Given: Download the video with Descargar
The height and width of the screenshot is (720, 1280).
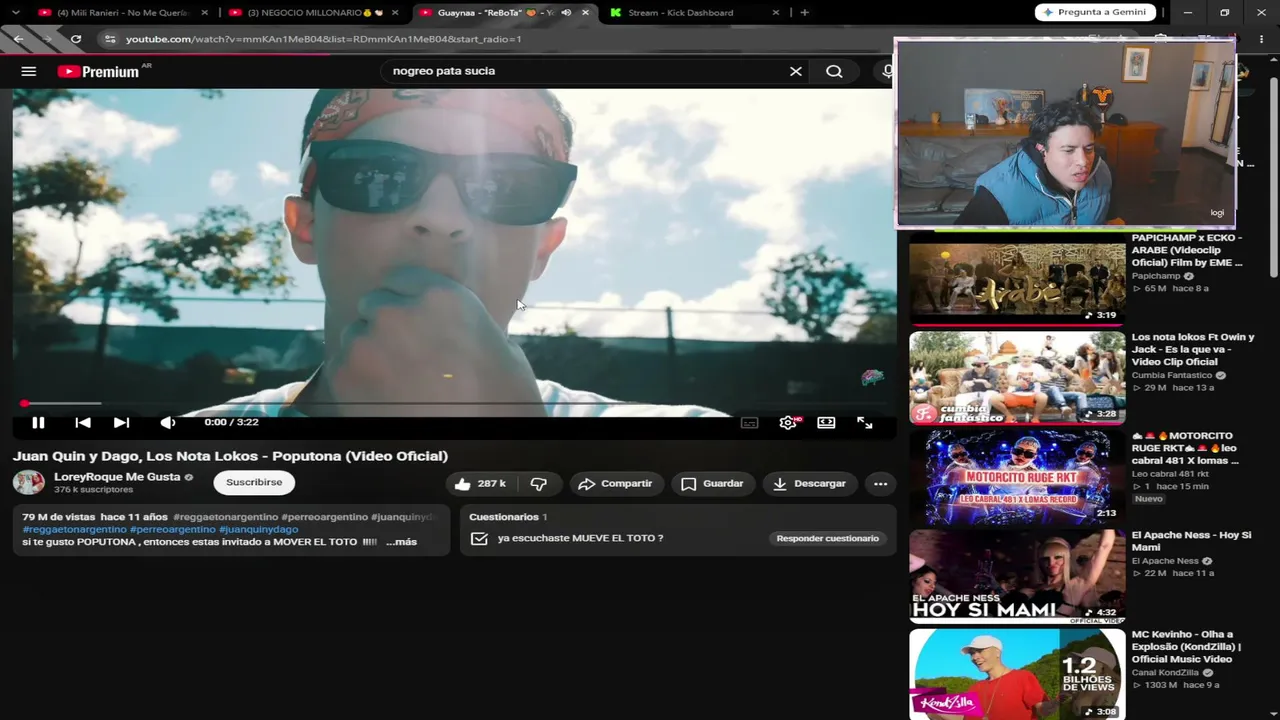Looking at the screenshot, I should coord(810,484).
